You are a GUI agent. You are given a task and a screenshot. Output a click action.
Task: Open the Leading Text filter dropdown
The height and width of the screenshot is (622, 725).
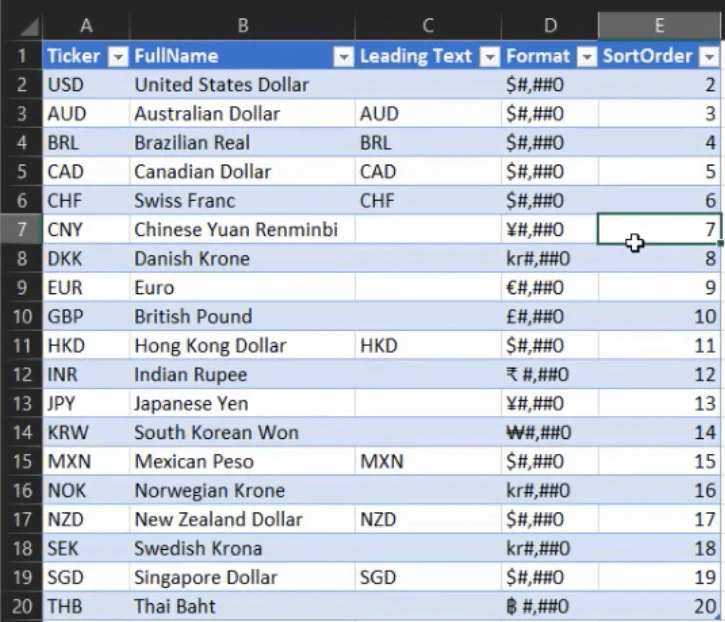tap(490, 56)
